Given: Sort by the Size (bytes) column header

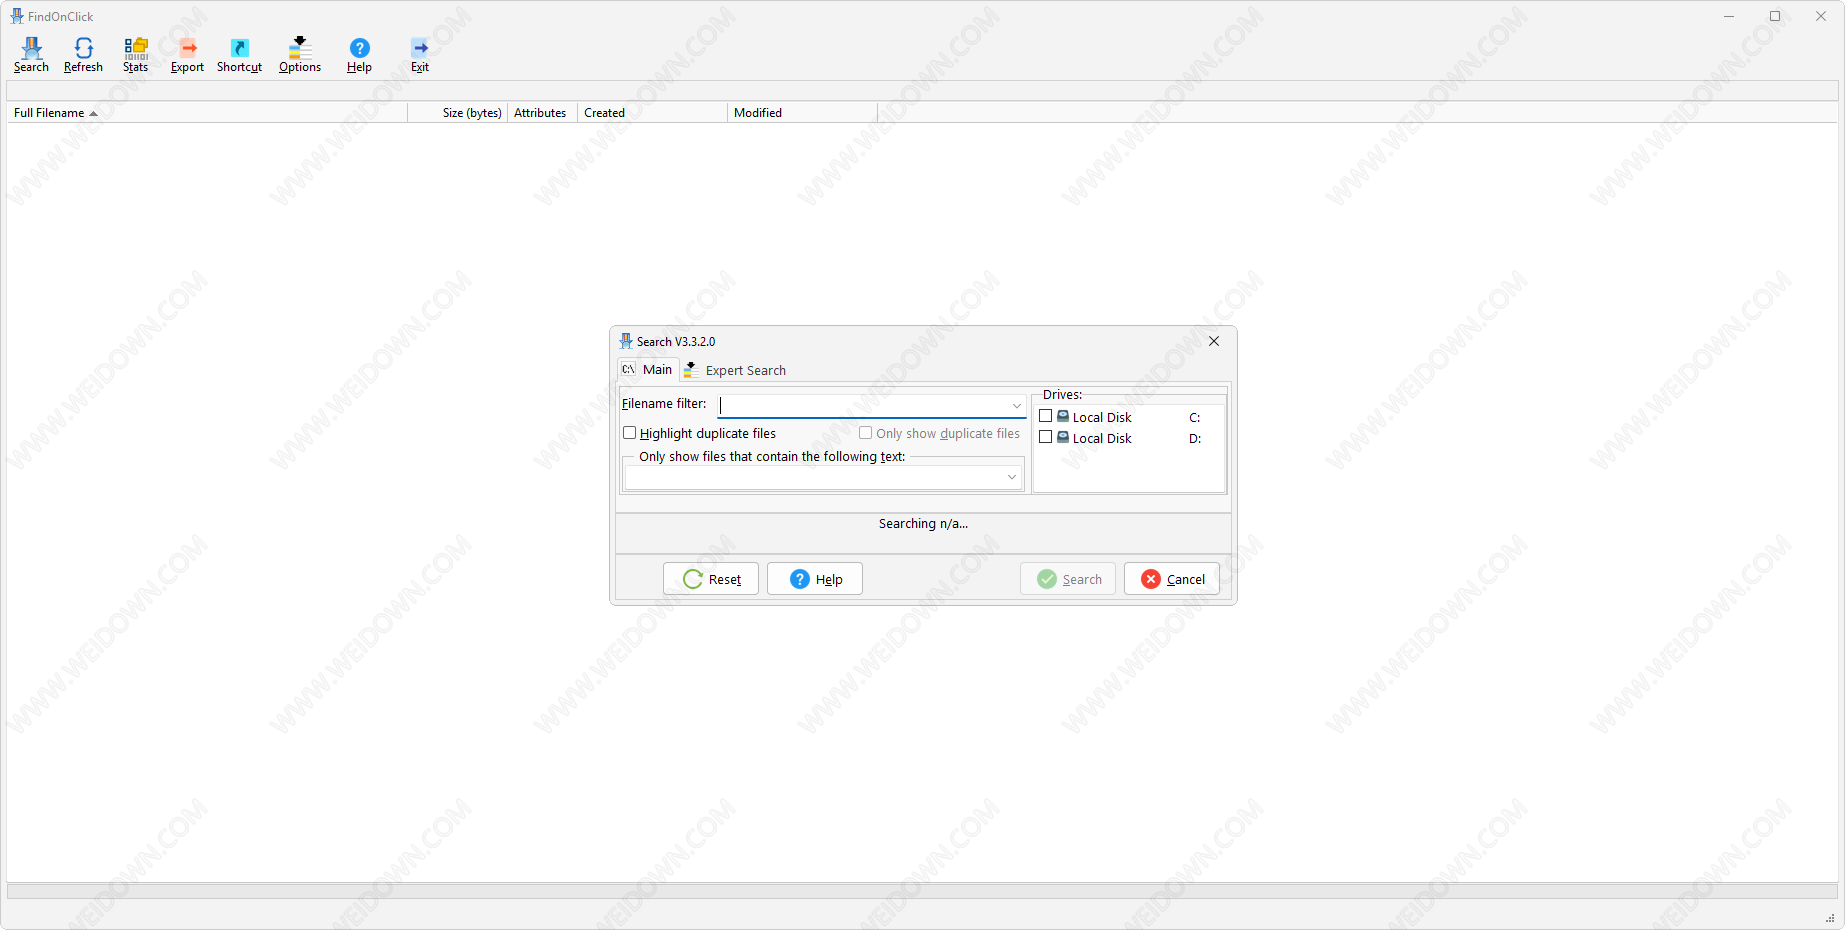Looking at the screenshot, I should click(458, 113).
